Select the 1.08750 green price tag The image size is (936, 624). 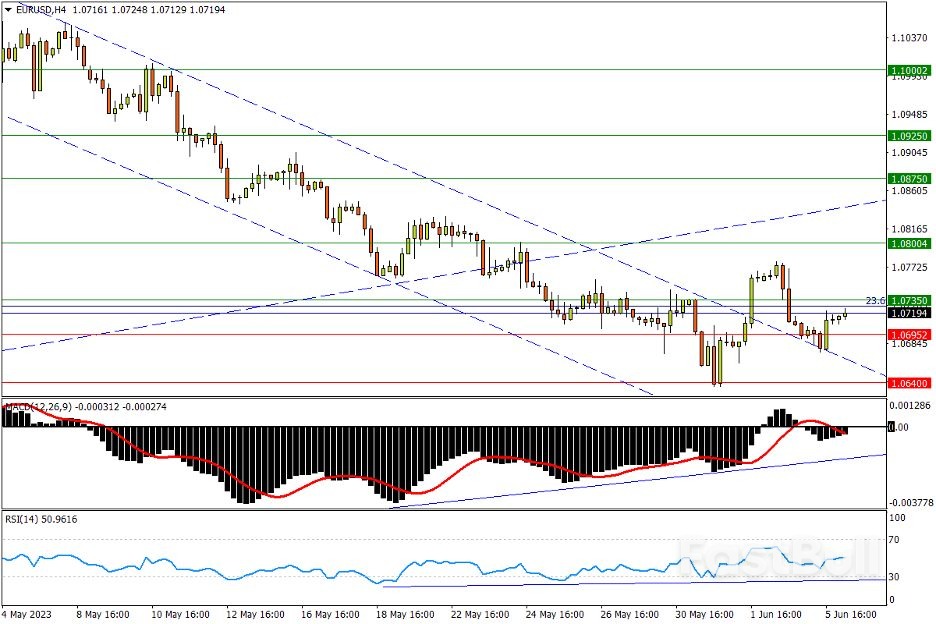coord(910,178)
